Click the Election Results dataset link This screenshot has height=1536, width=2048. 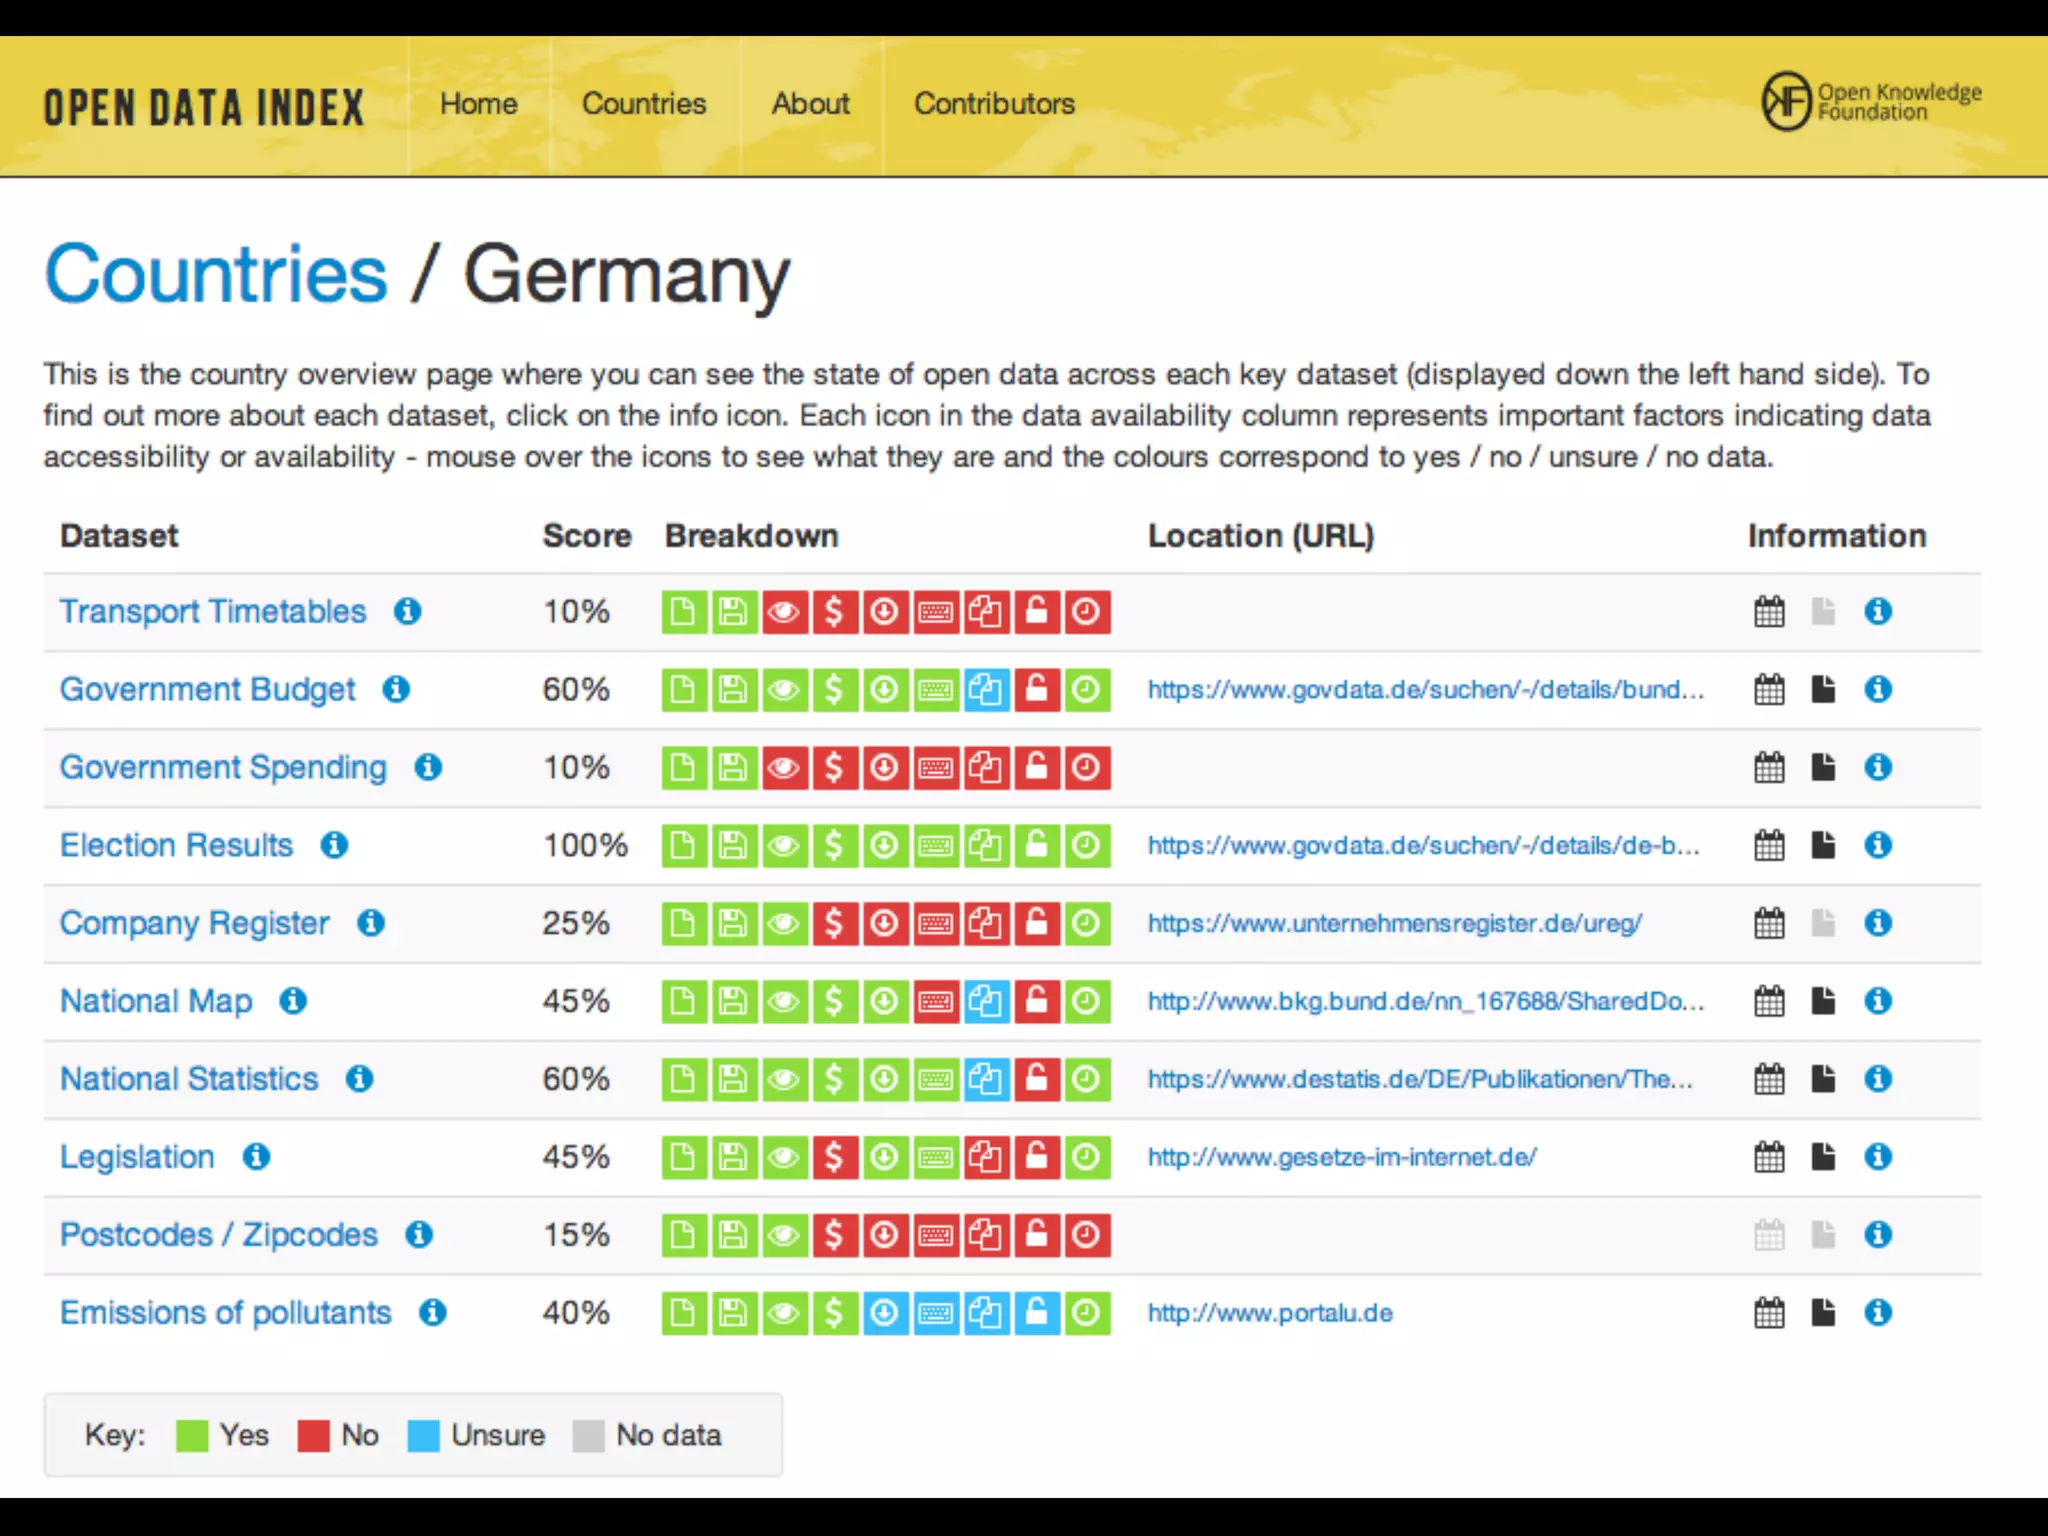(x=176, y=845)
